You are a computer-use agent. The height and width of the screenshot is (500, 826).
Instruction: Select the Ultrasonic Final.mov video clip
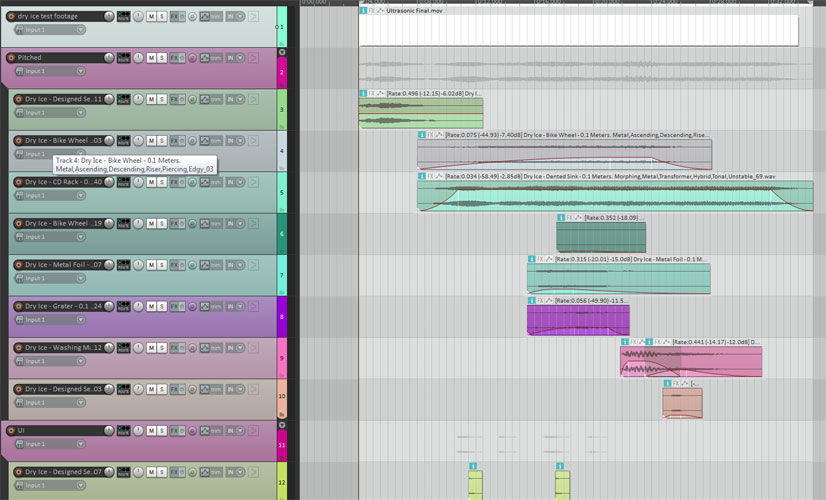tap(578, 30)
